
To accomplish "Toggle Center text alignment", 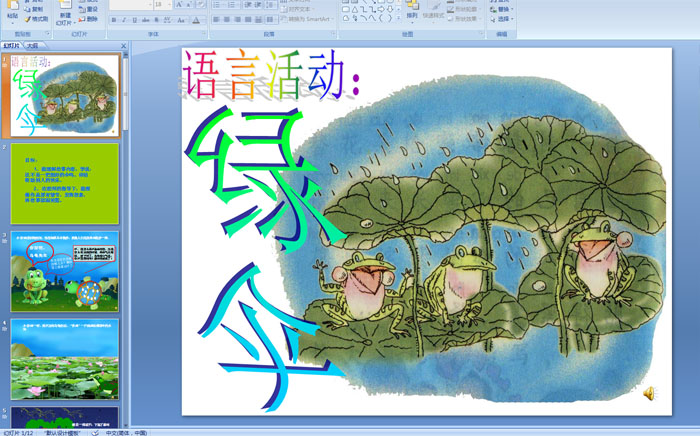I will click(x=227, y=20).
